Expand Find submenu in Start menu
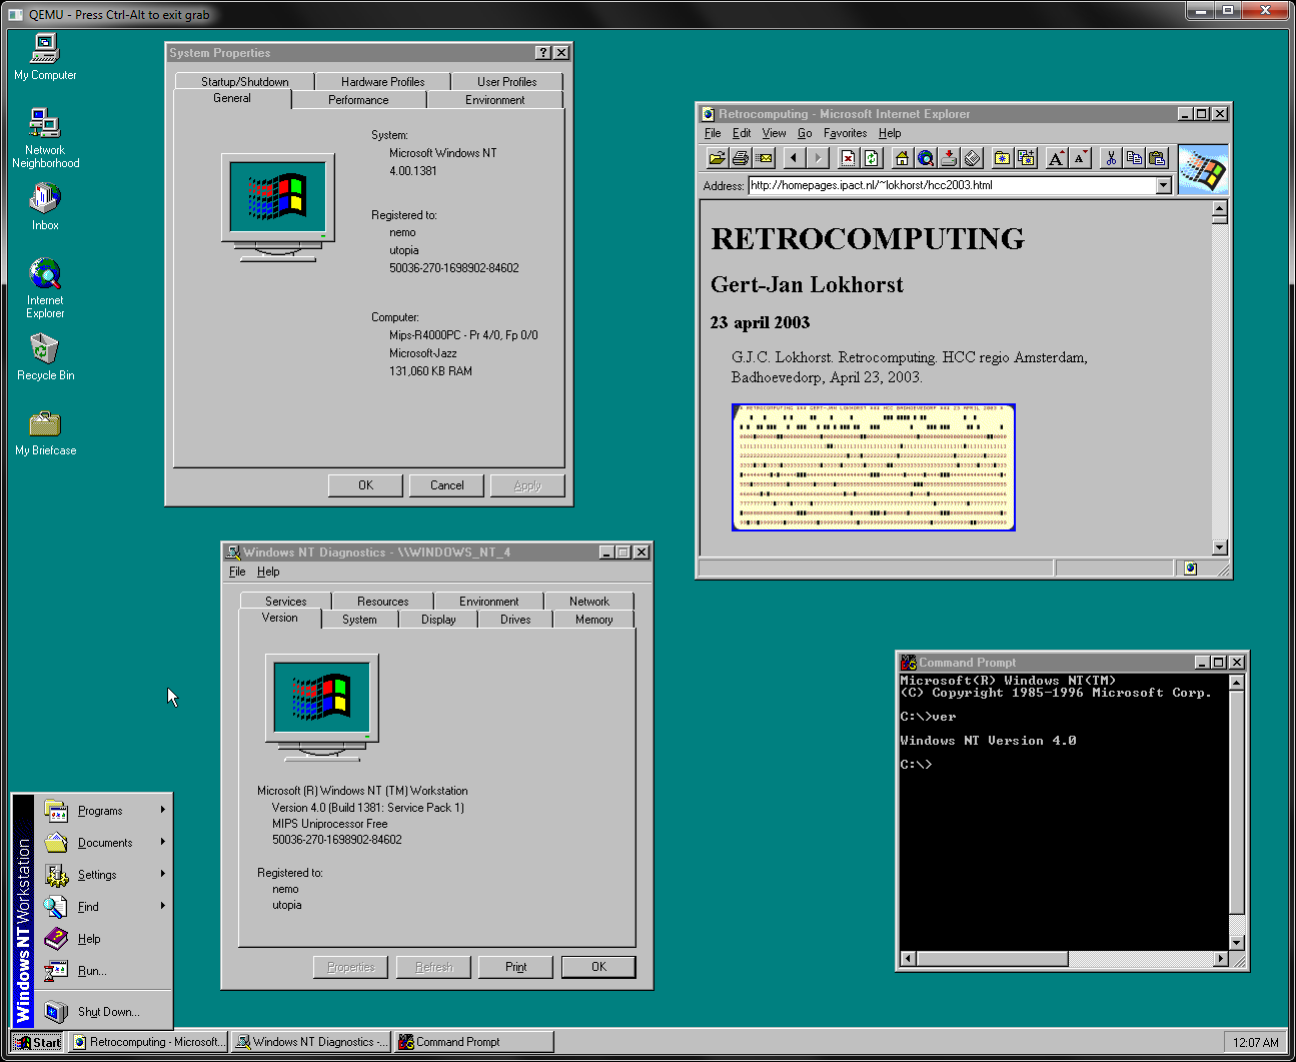This screenshot has width=1296, height=1062. point(104,906)
